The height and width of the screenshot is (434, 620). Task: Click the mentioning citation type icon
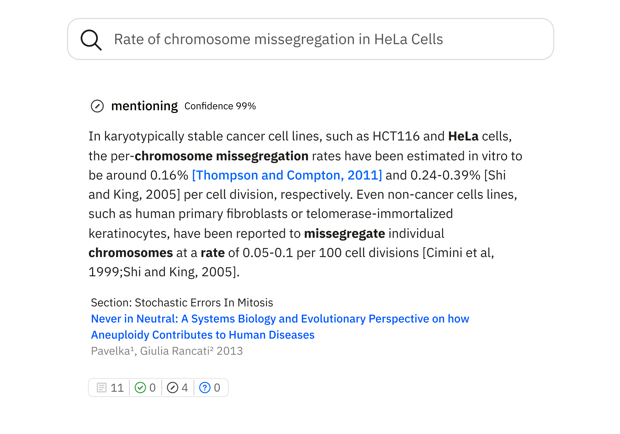(x=97, y=106)
